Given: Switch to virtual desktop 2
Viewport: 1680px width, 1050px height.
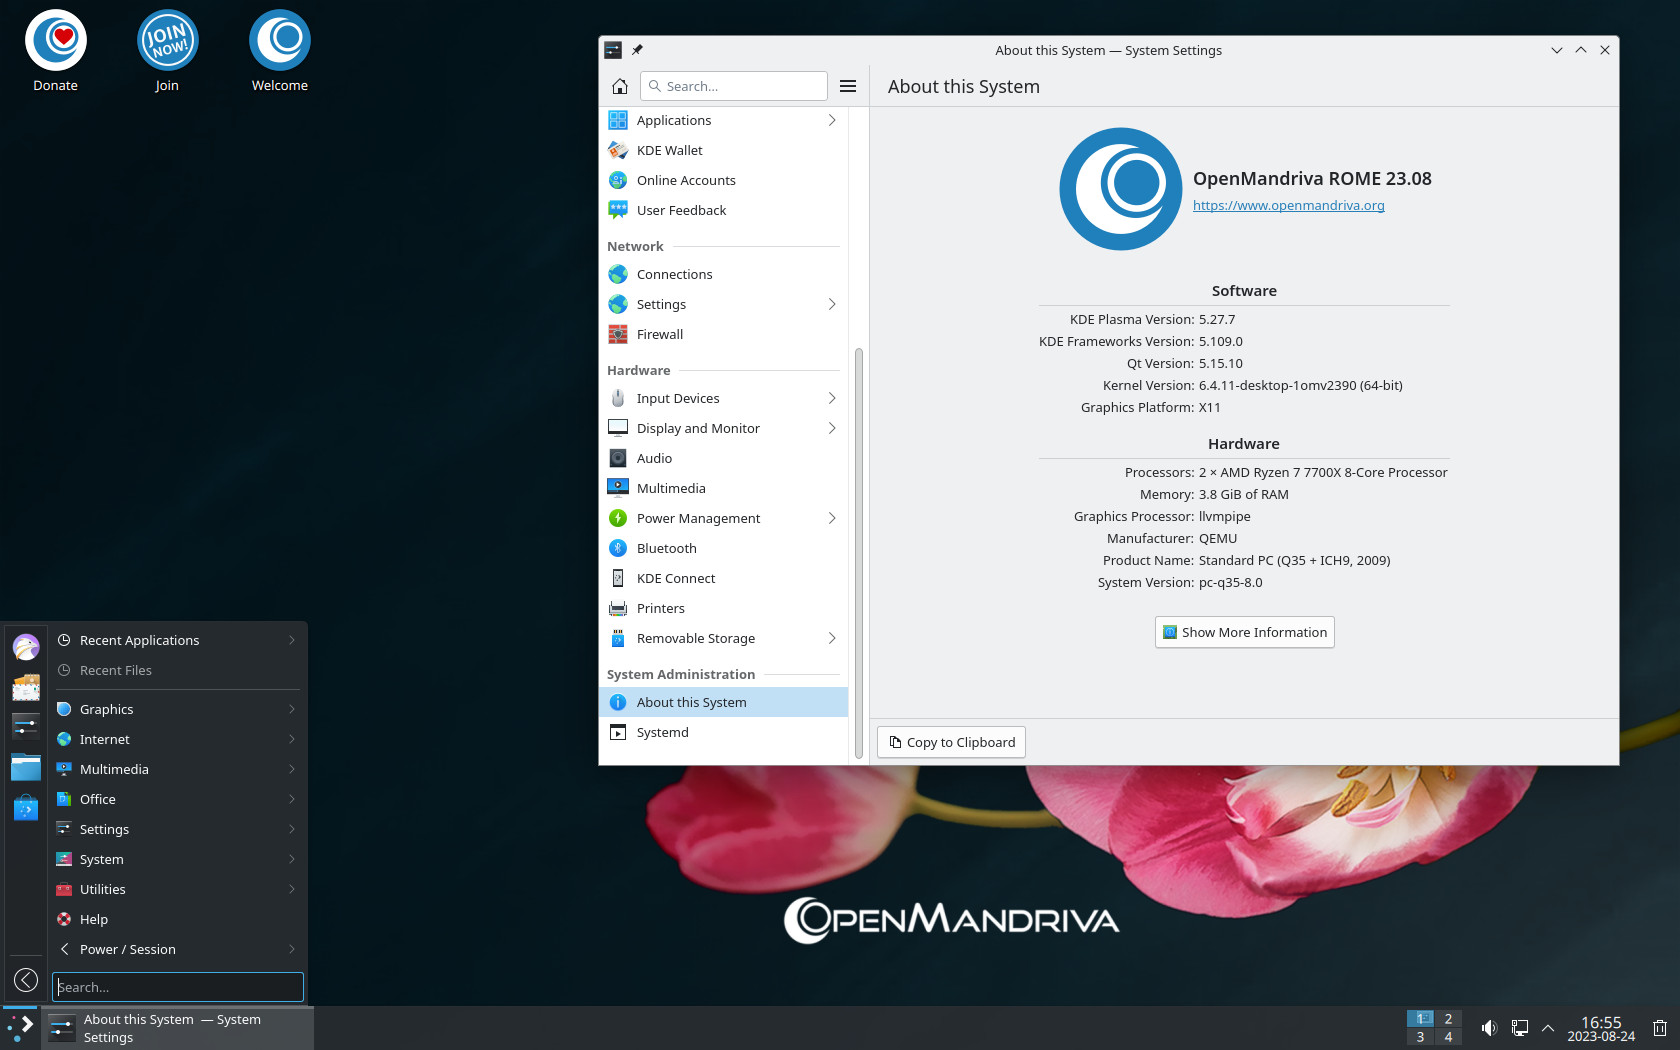Looking at the screenshot, I should pyautogui.click(x=1448, y=1019).
